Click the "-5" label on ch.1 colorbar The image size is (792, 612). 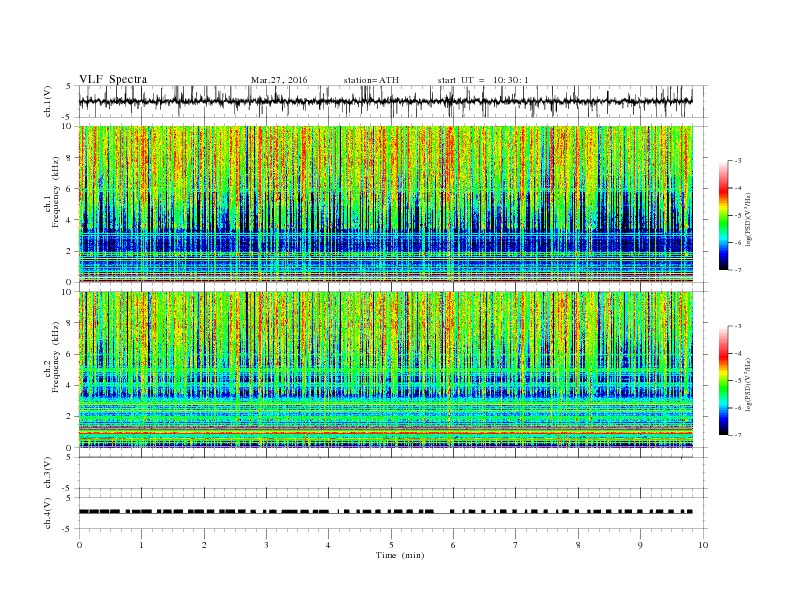coord(738,216)
